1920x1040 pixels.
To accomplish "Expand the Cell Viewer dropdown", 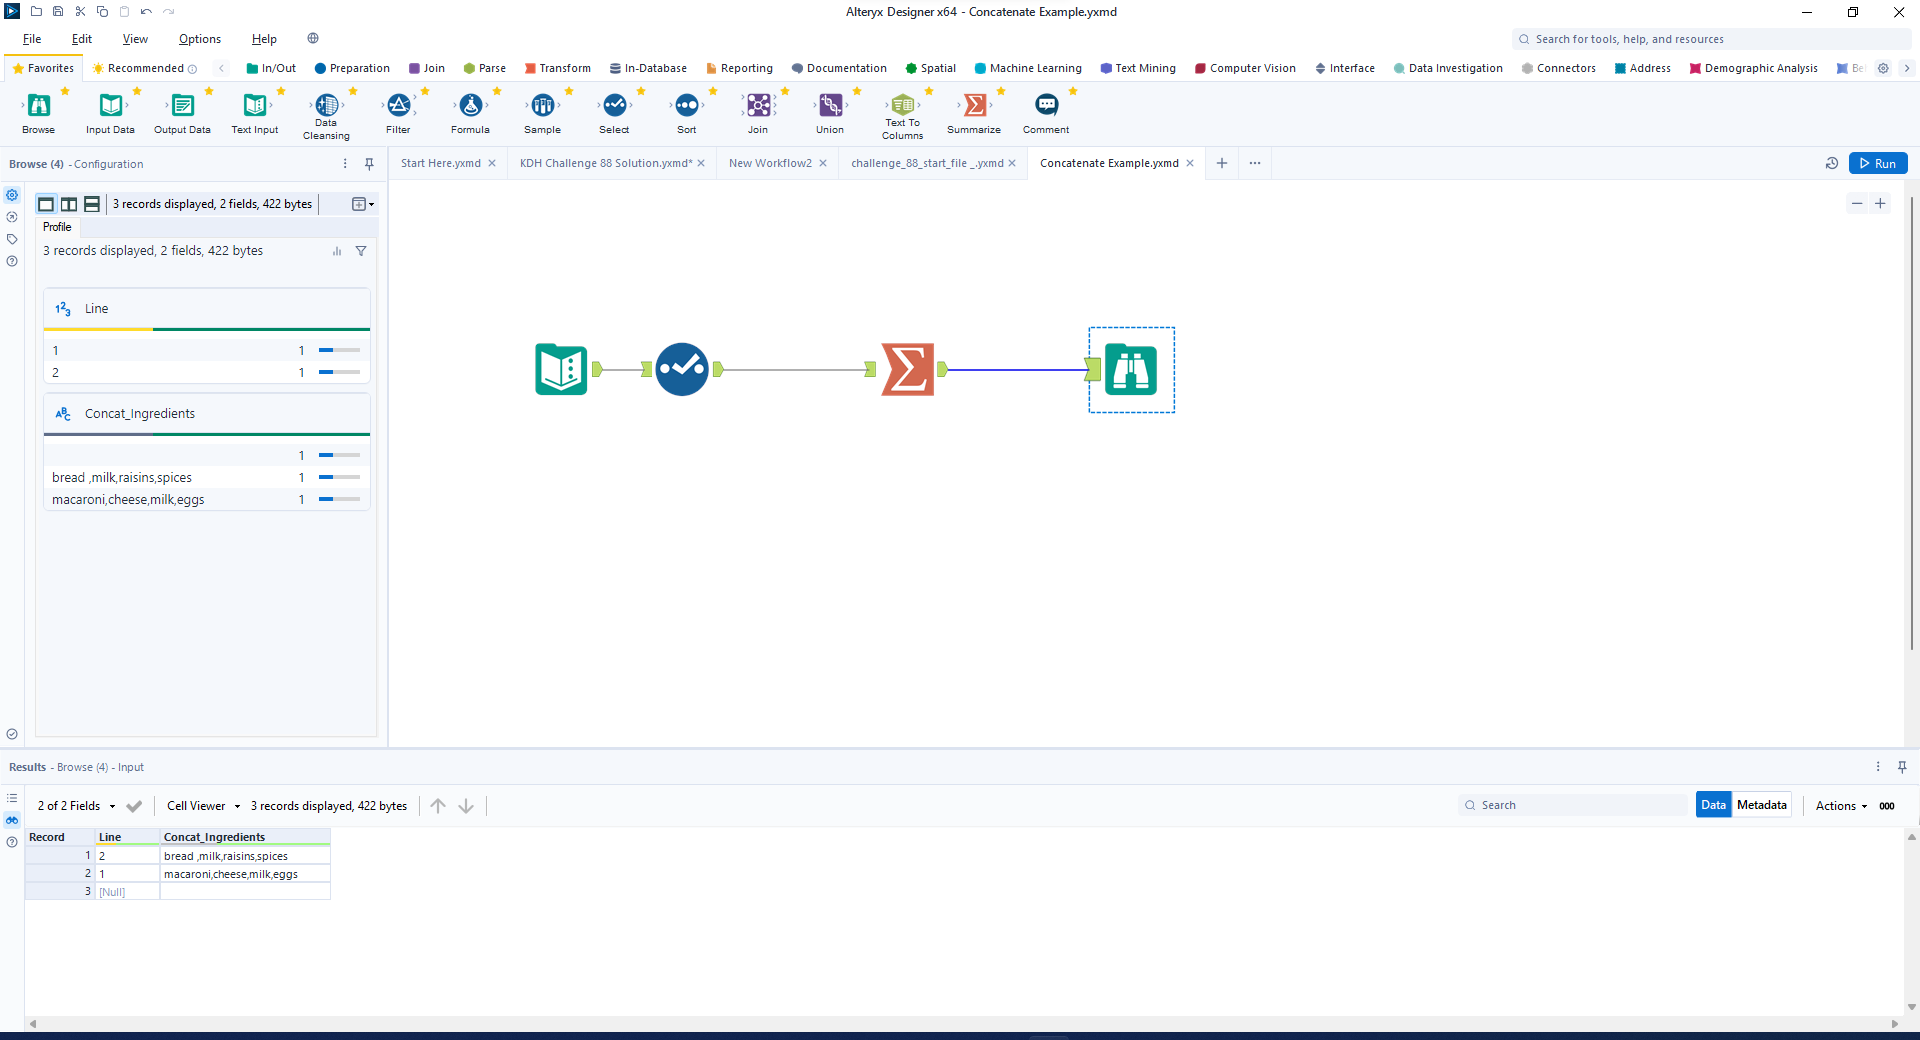I will [x=204, y=806].
